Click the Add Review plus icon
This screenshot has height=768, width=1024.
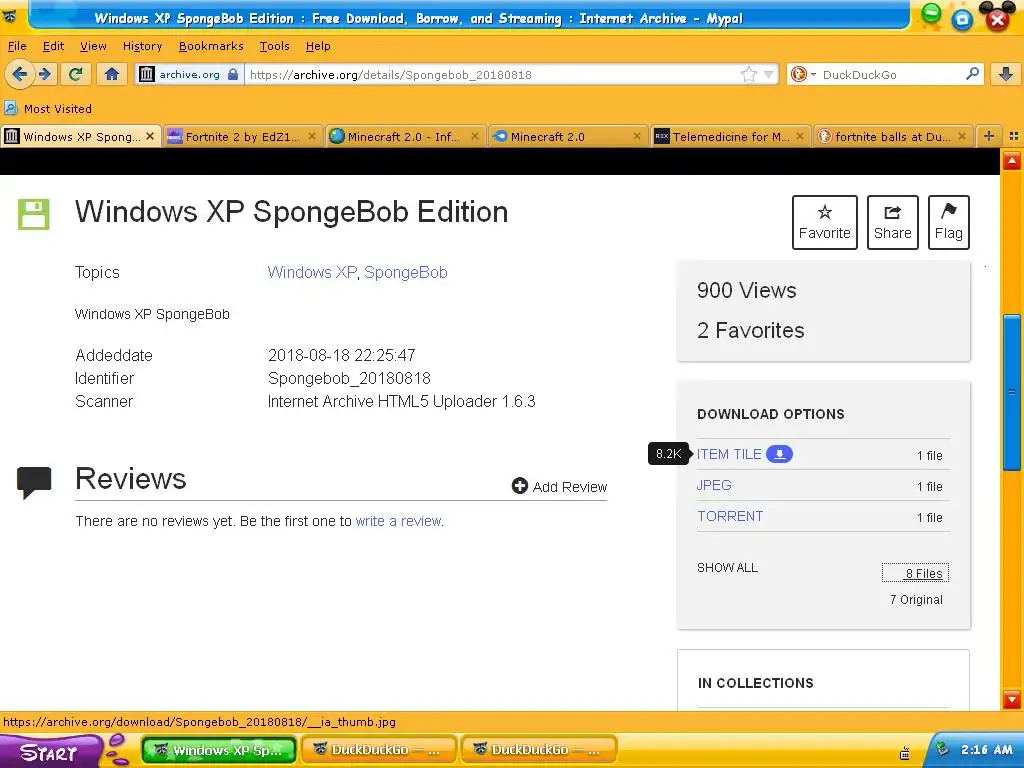519,486
